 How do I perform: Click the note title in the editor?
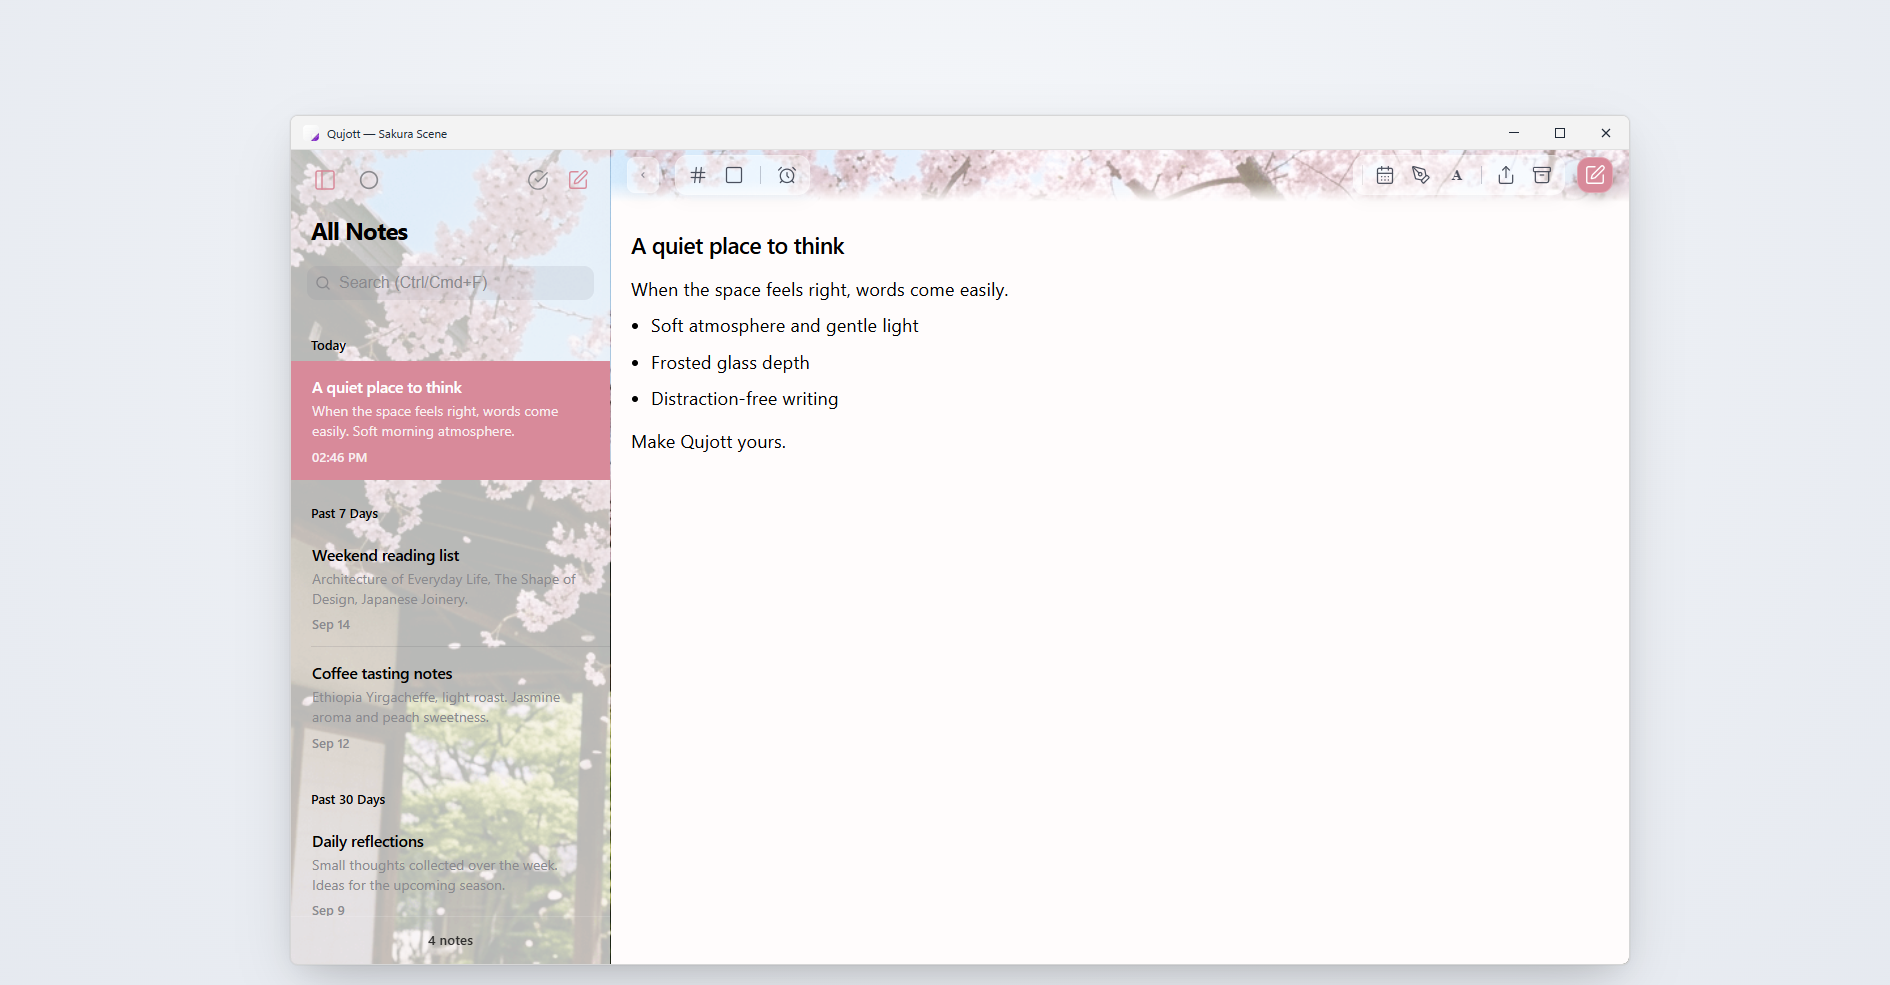point(738,247)
